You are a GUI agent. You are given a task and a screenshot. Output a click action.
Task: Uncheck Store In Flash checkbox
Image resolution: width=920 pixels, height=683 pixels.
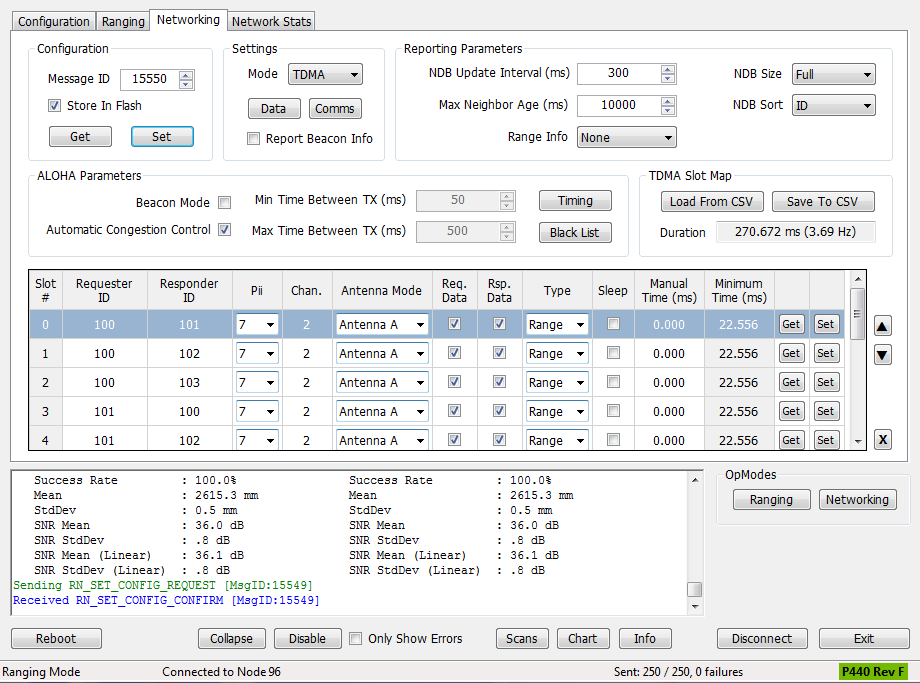55,106
